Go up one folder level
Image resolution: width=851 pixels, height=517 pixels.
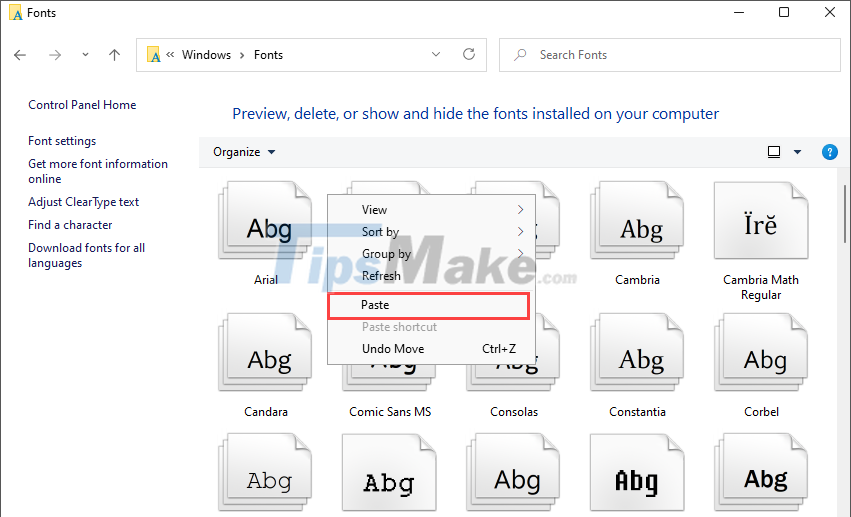(x=114, y=55)
